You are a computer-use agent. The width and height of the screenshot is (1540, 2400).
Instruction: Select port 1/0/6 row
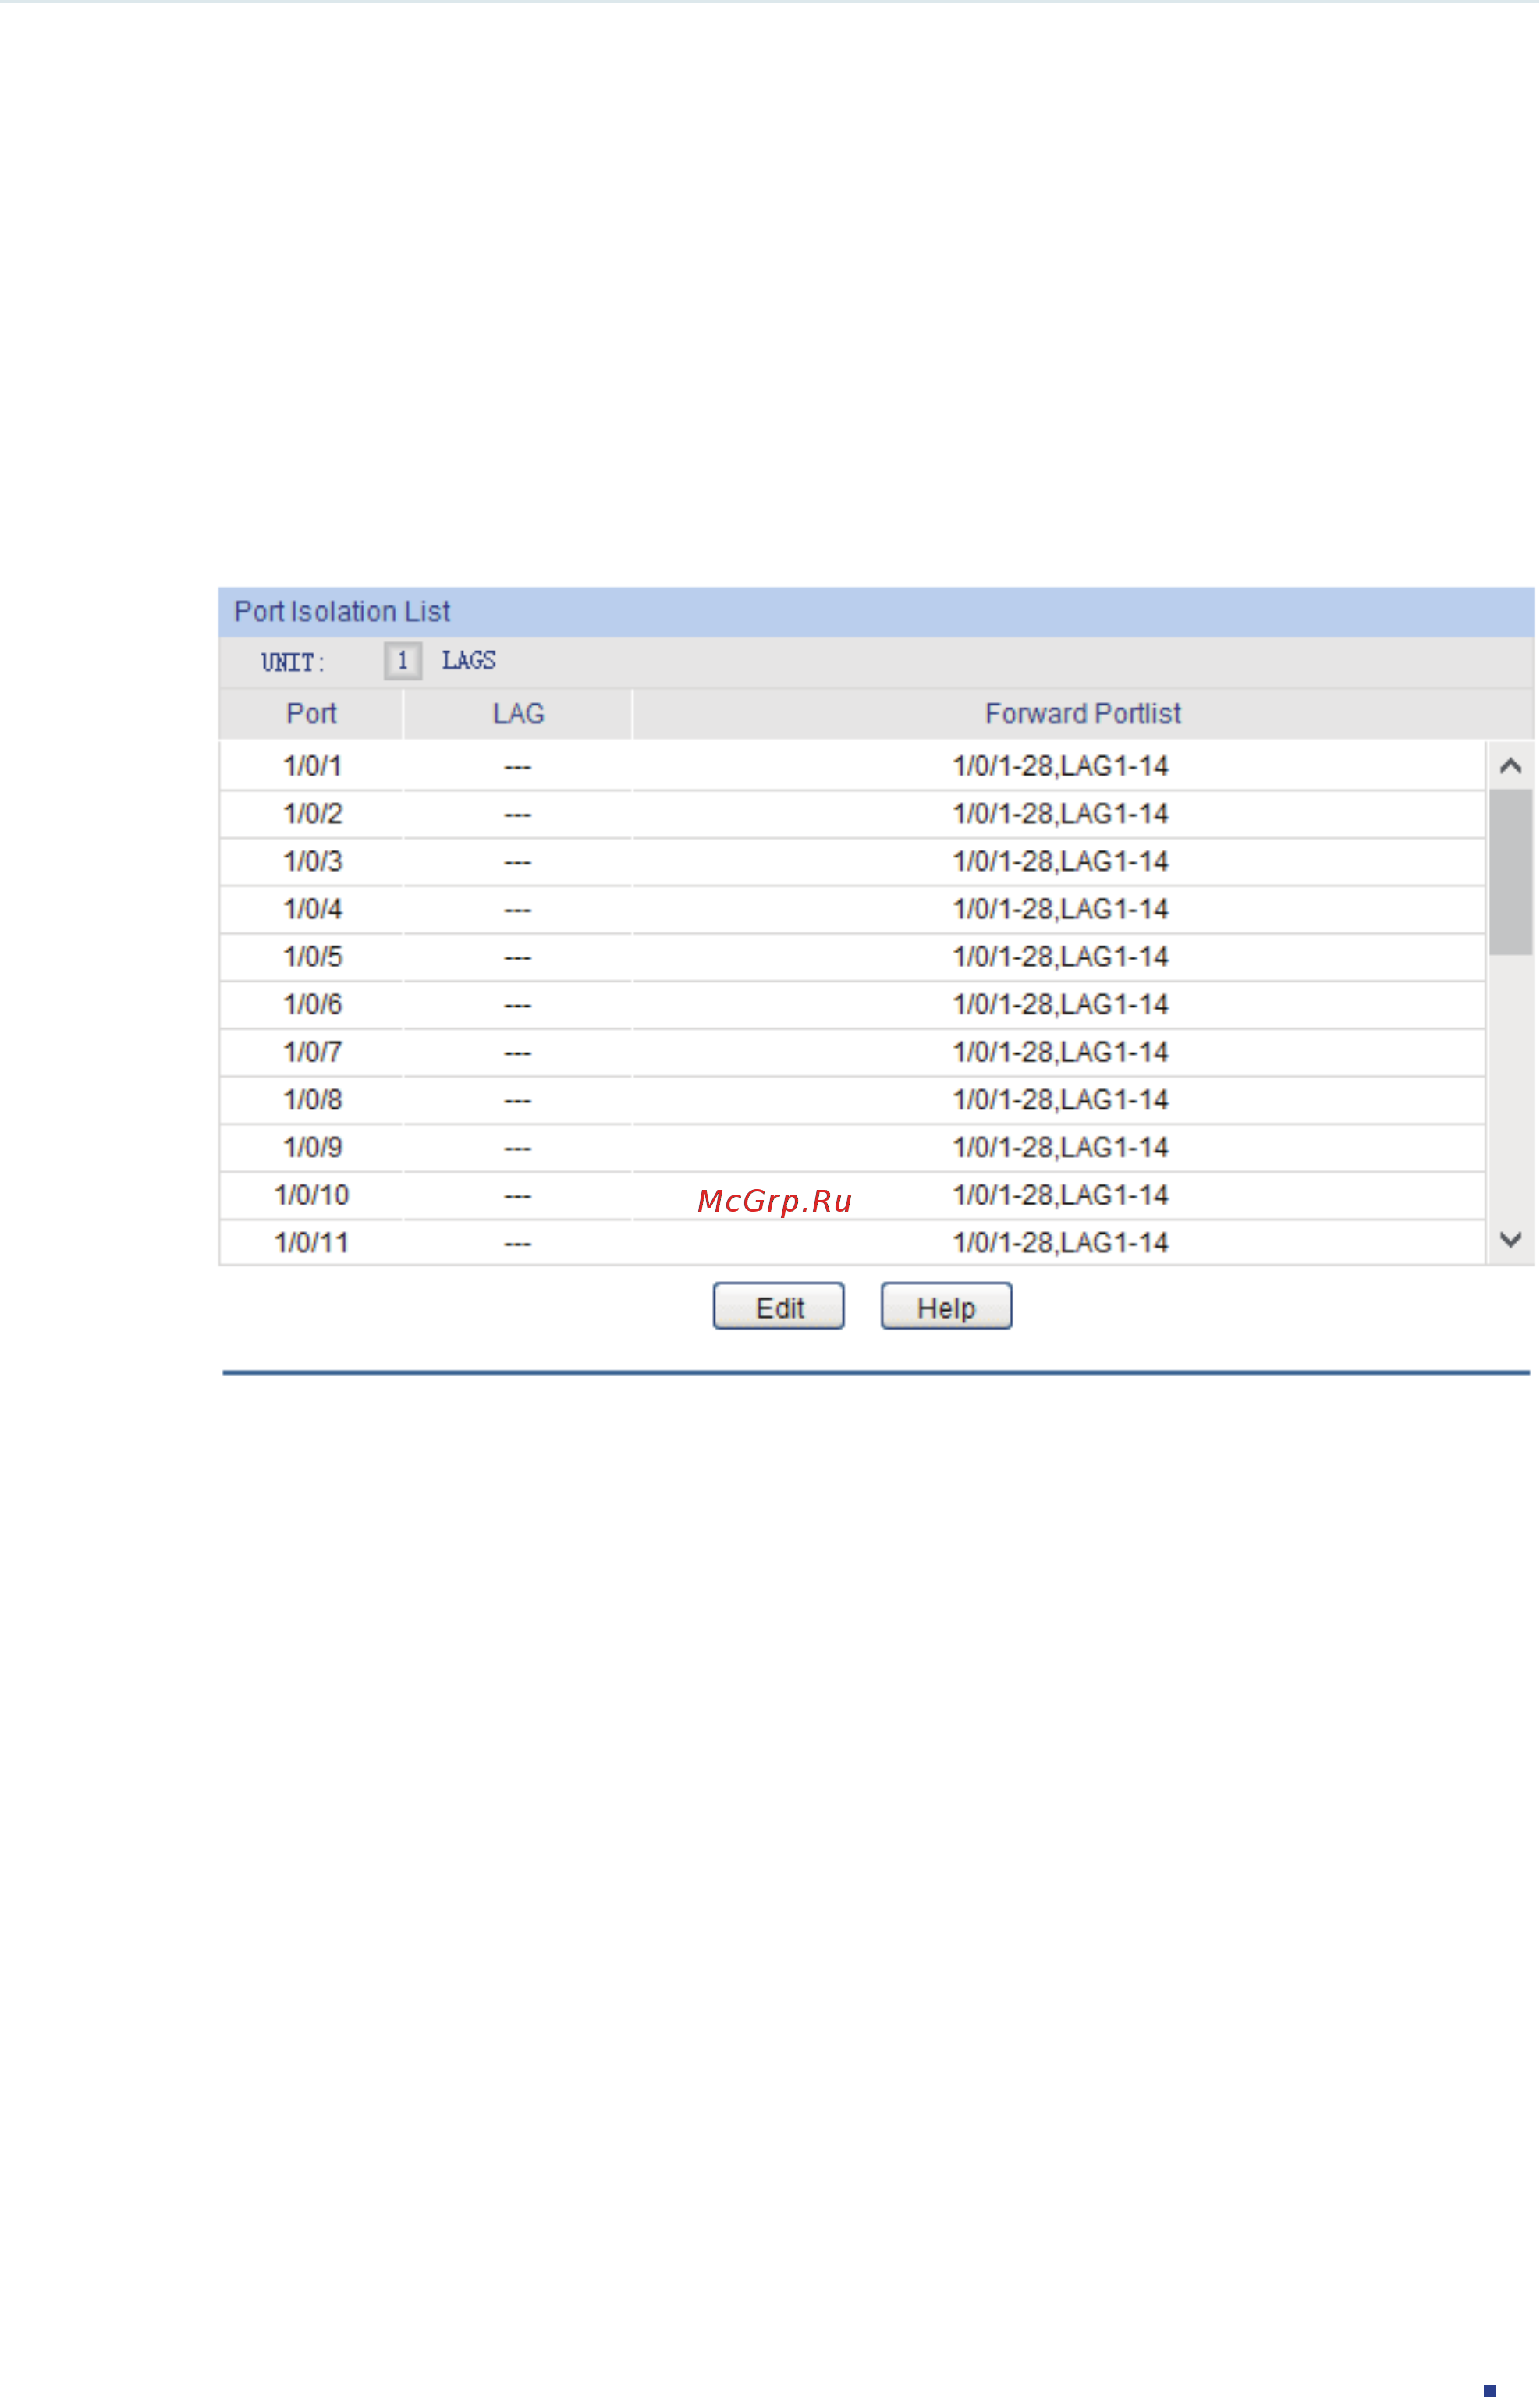pos(852,1004)
